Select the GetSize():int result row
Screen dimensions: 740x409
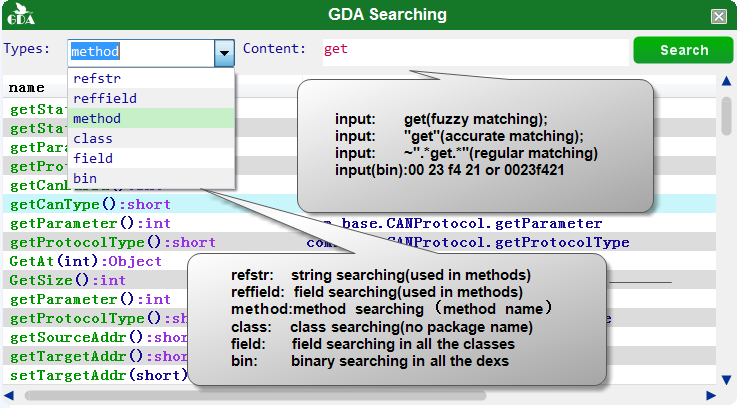pyautogui.click(x=67, y=280)
